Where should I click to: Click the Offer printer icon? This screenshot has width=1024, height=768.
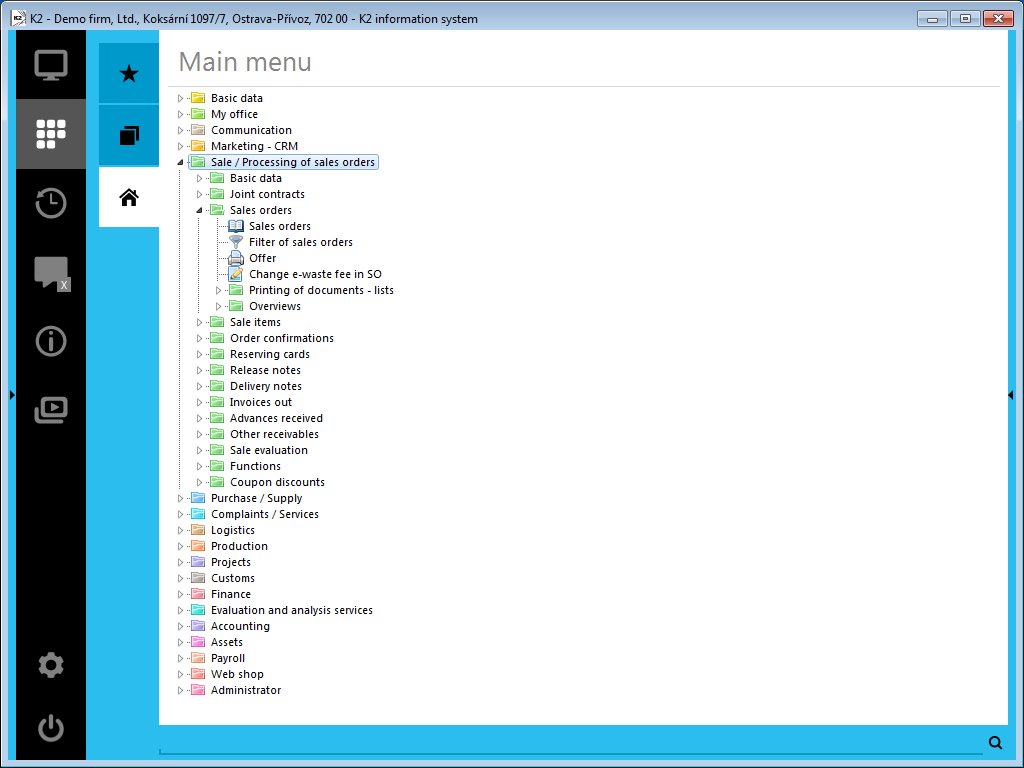tap(236, 258)
